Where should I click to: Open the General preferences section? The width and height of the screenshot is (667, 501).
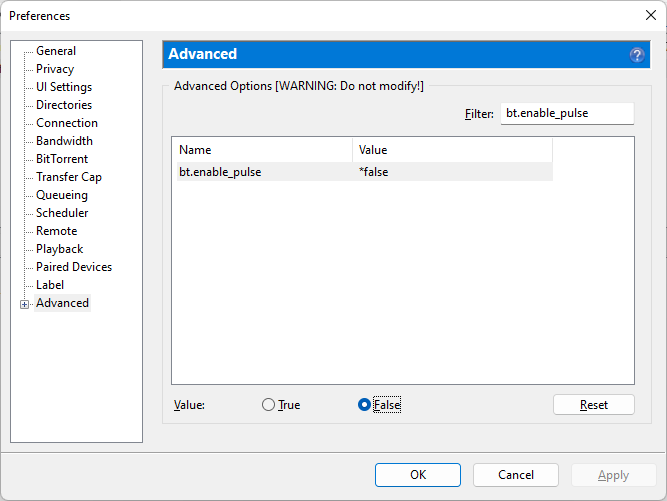56,51
